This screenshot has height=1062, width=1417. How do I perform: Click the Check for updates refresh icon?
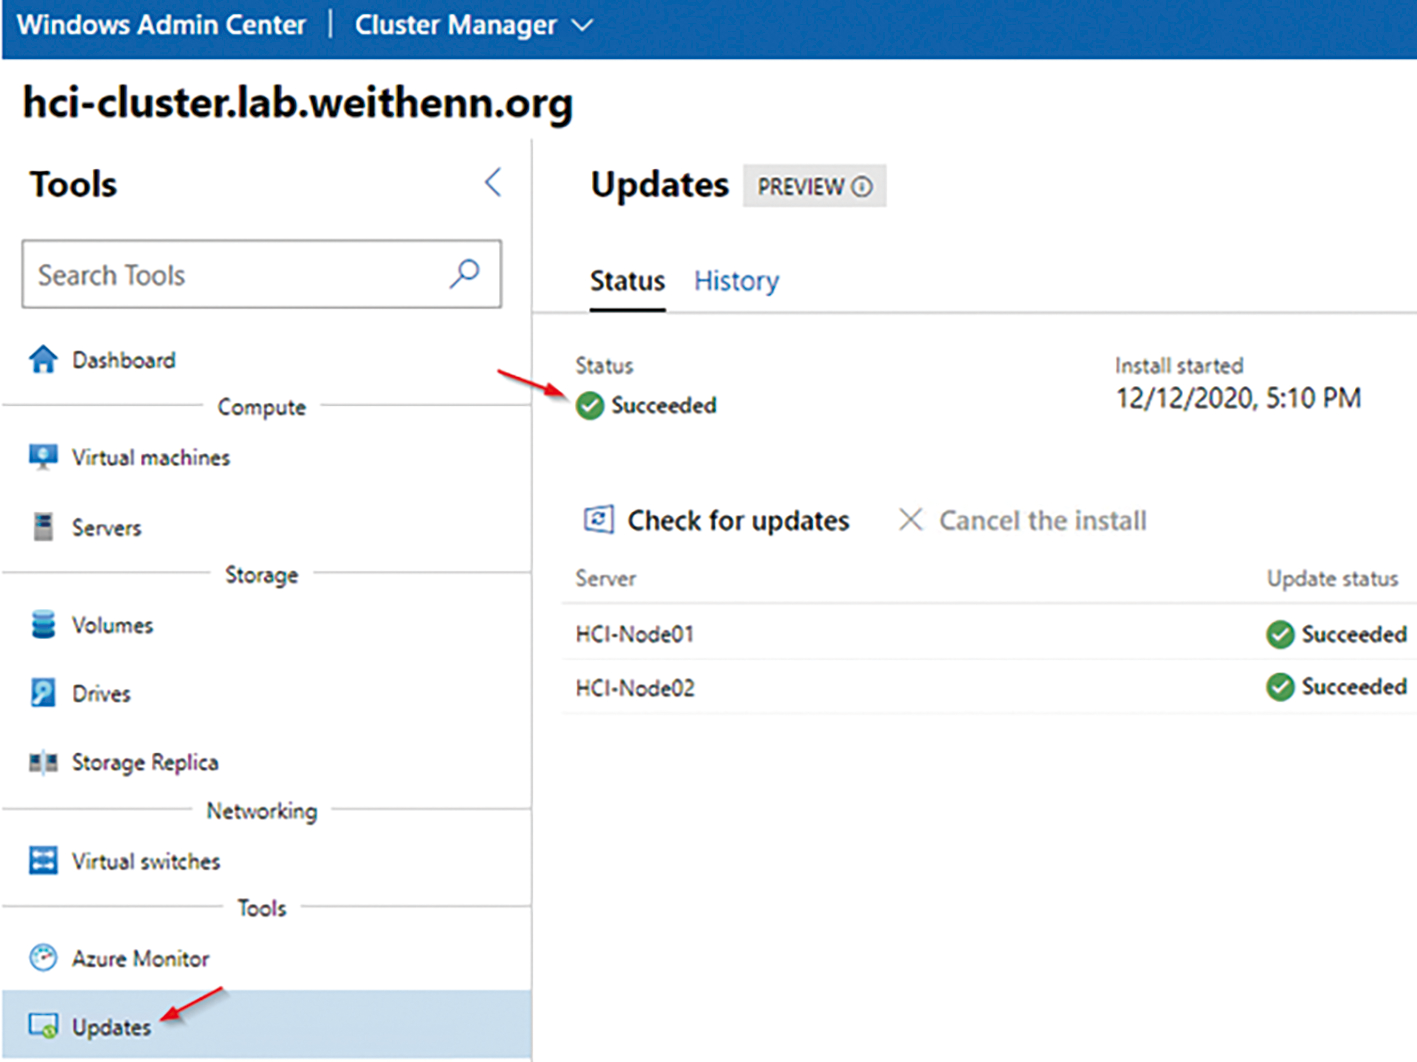click(x=598, y=520)
